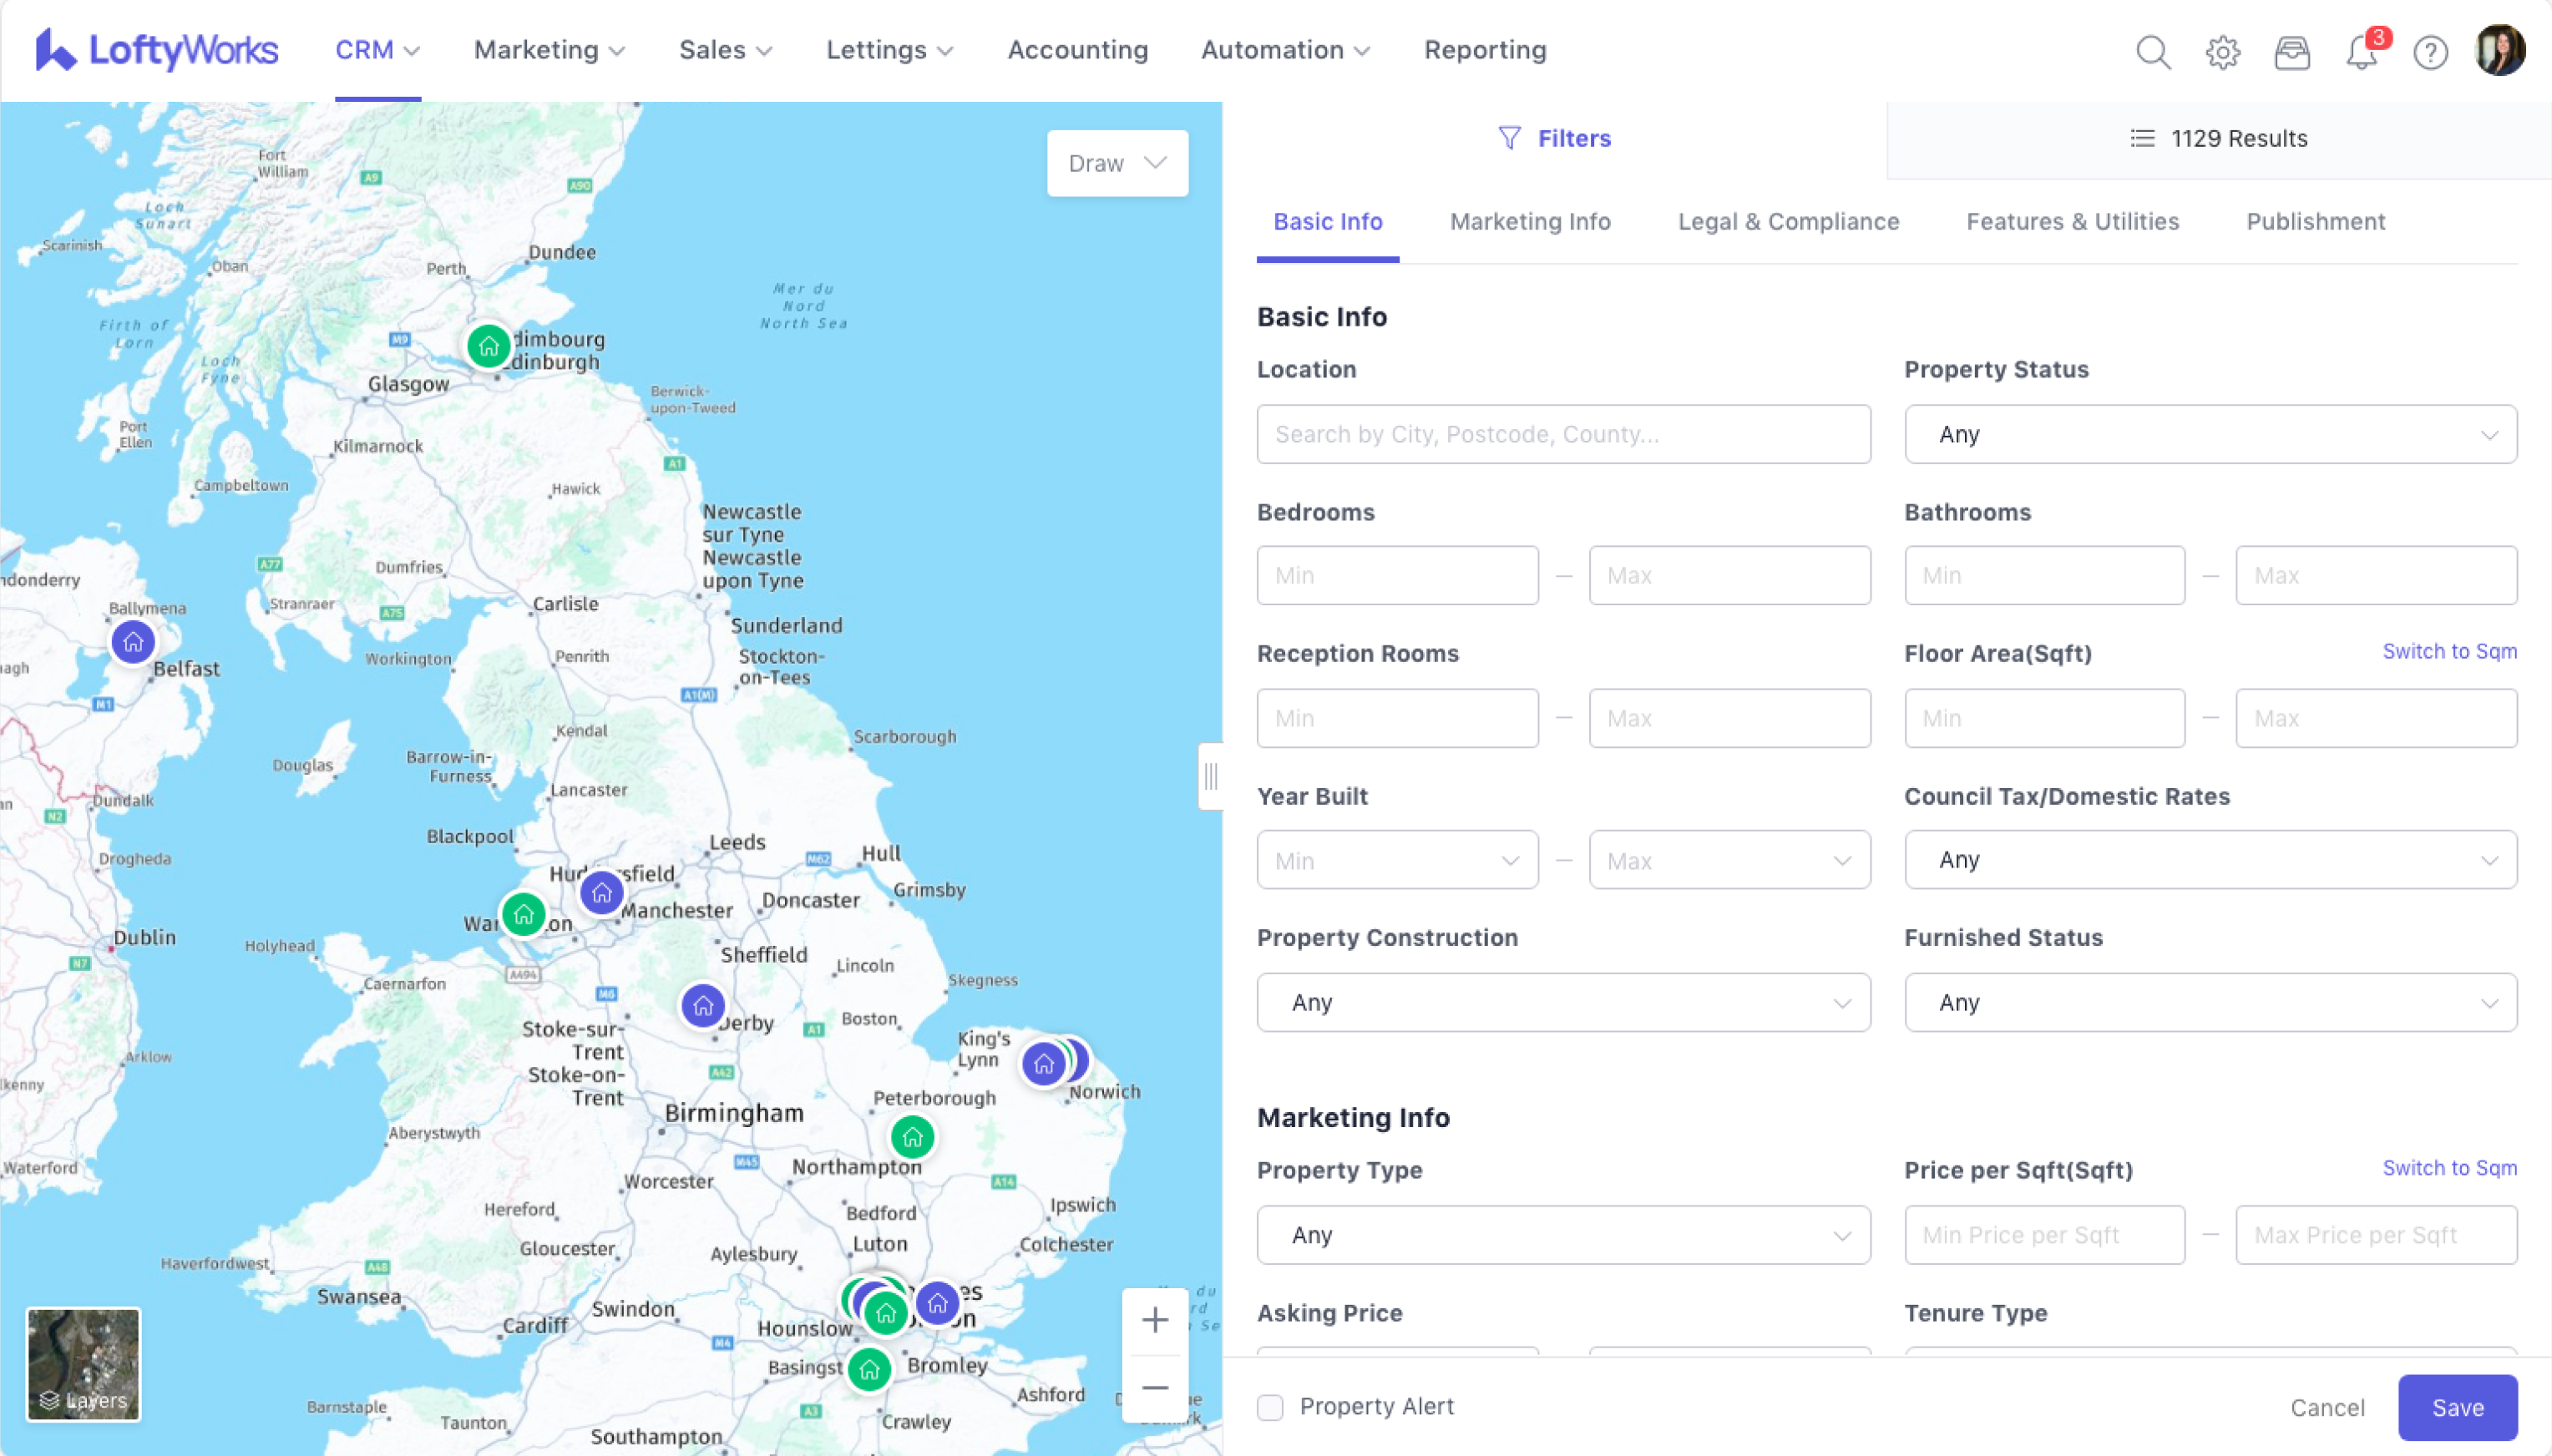Click the Layers satellite map thumbnail
Viewport: 2552px width, 1456px height.
[83, 1364]
